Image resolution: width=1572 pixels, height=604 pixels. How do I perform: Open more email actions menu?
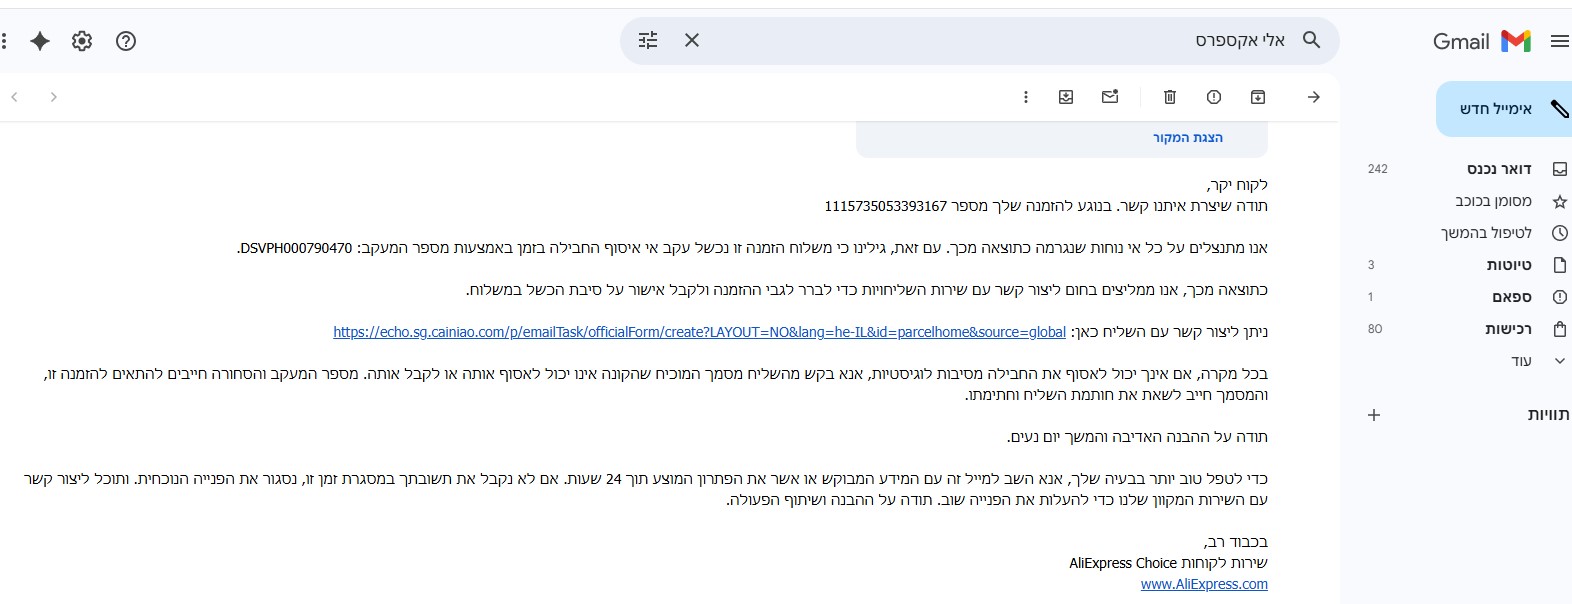click(1026, 97)
